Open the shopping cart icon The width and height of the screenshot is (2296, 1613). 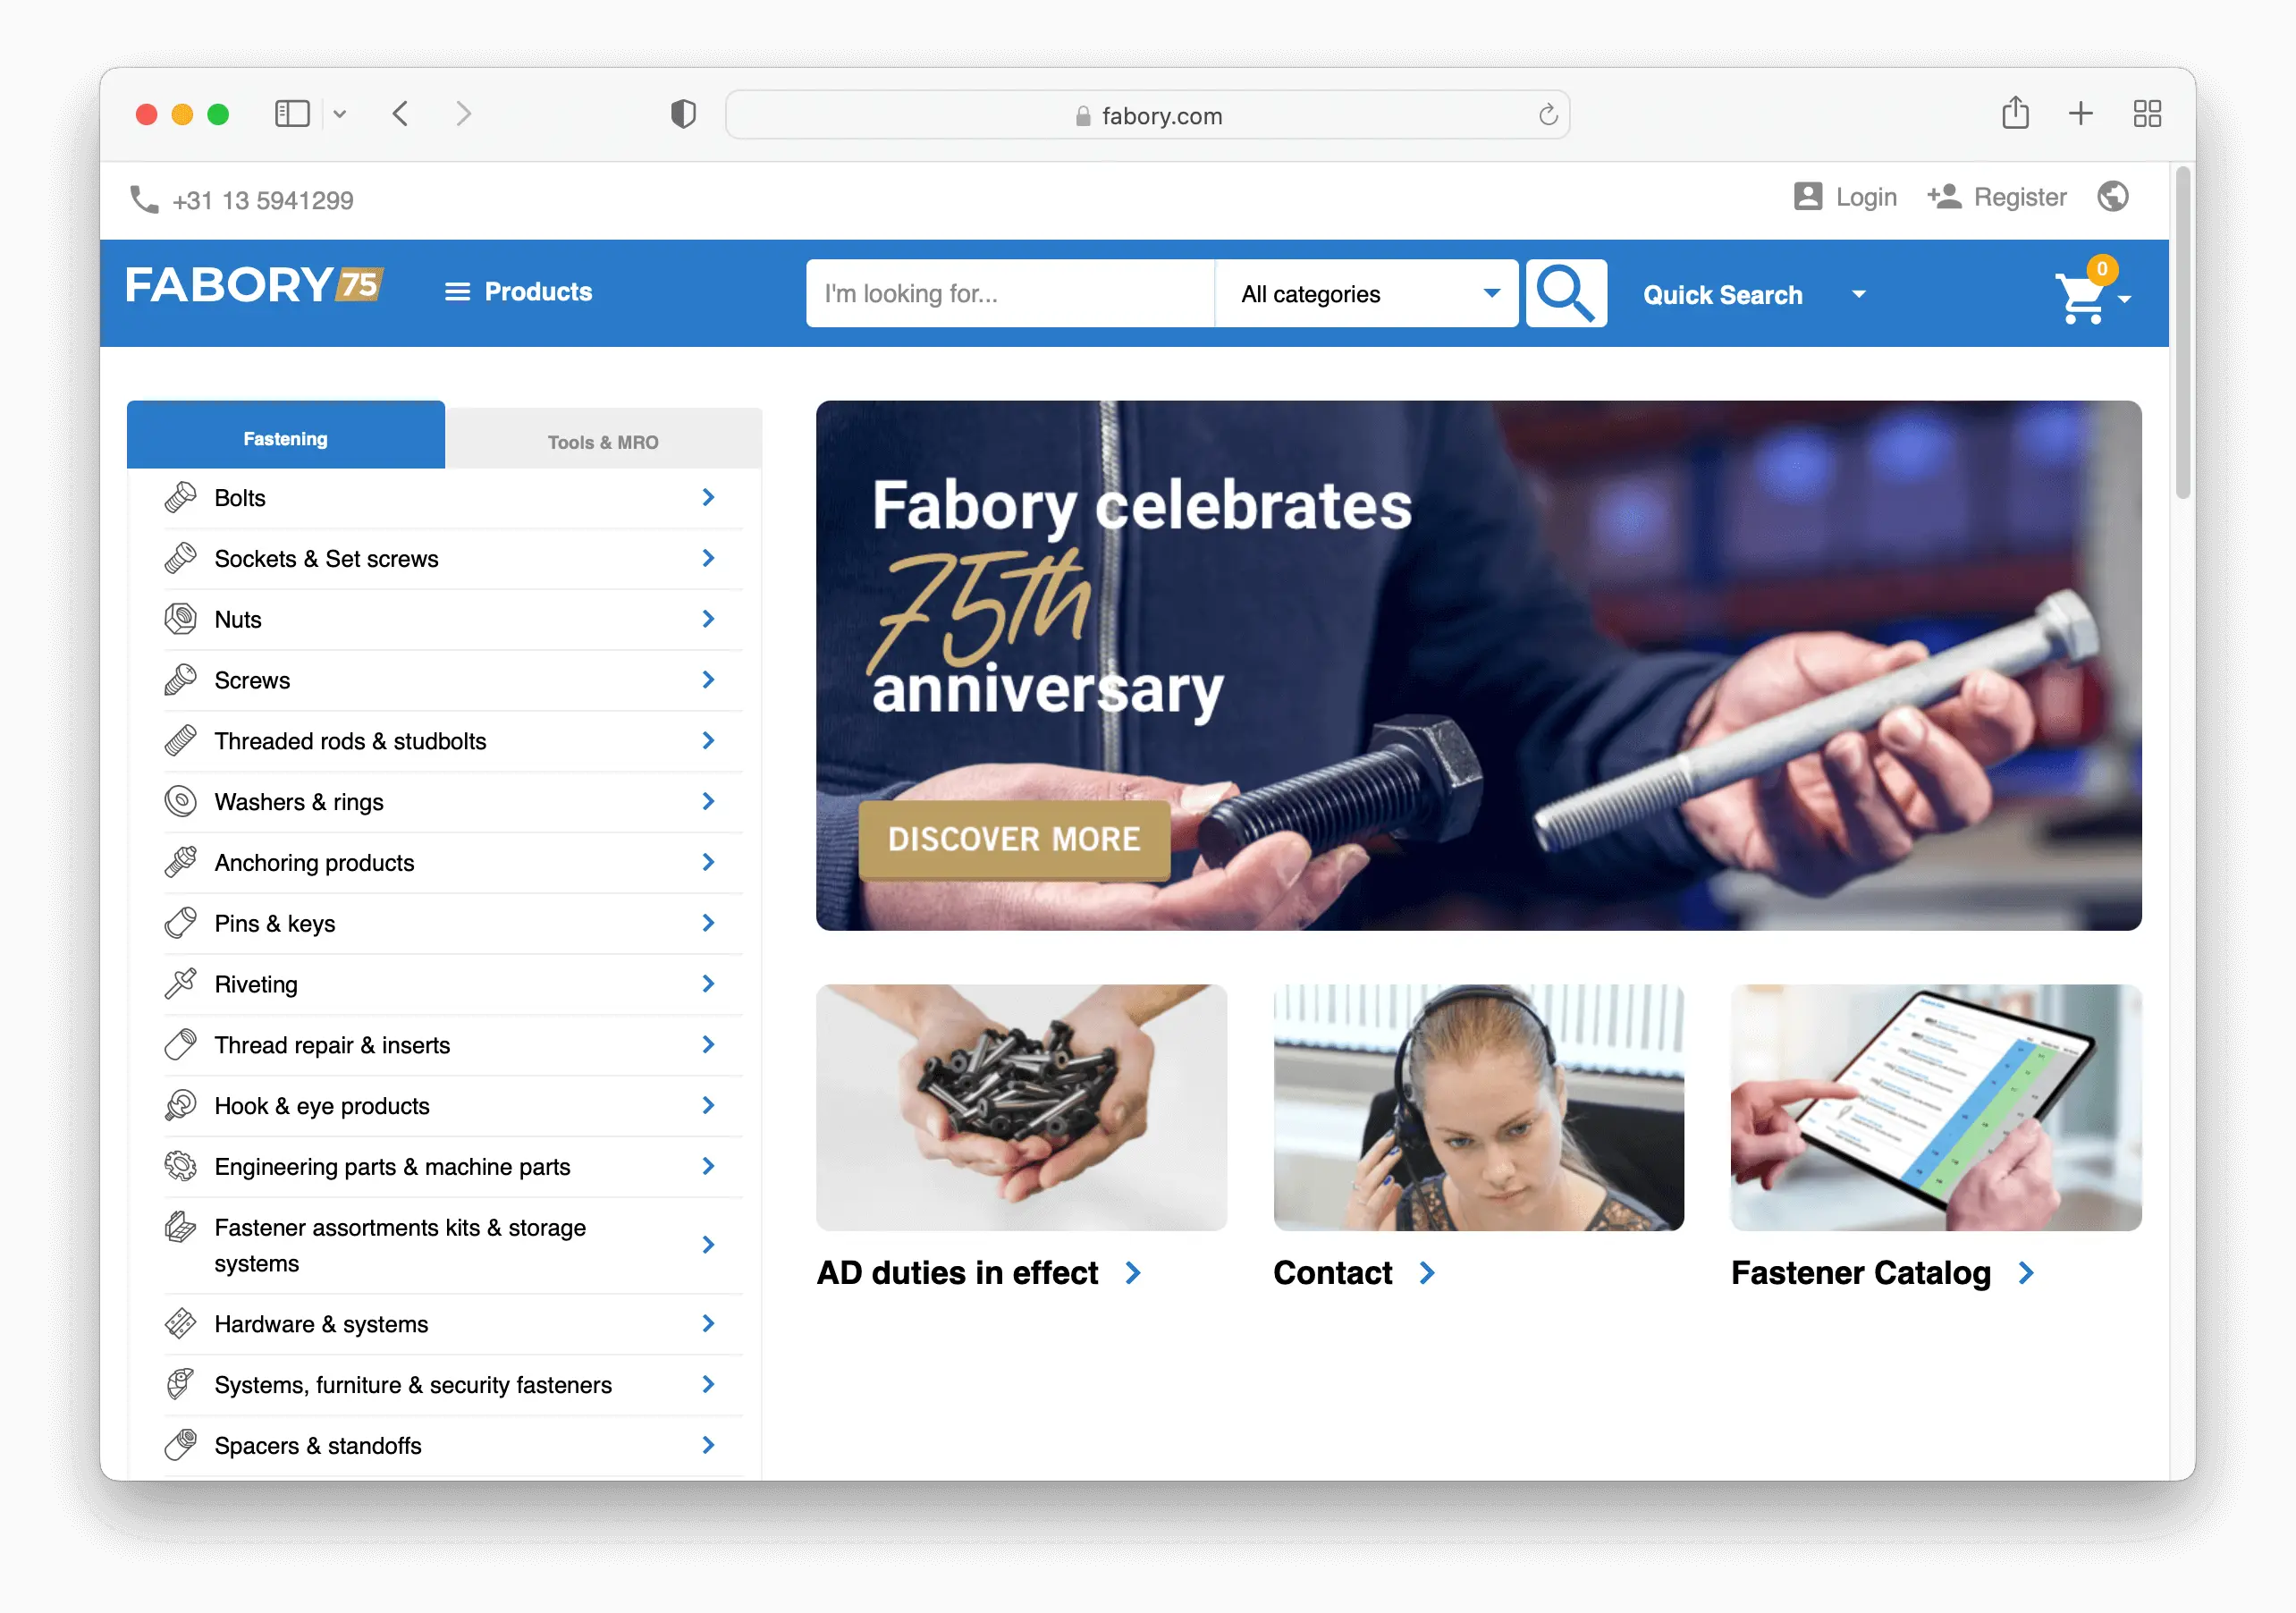(x=2082, y=298)
